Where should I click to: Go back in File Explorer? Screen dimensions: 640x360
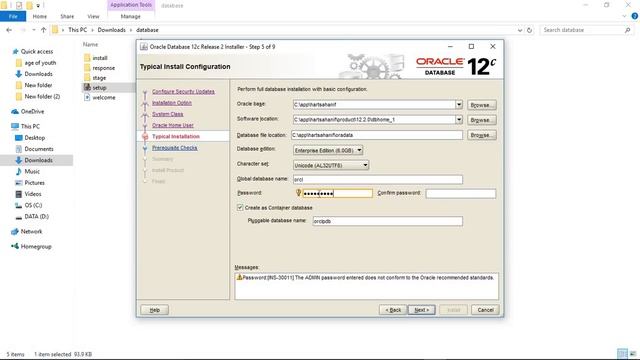(9, 30)
